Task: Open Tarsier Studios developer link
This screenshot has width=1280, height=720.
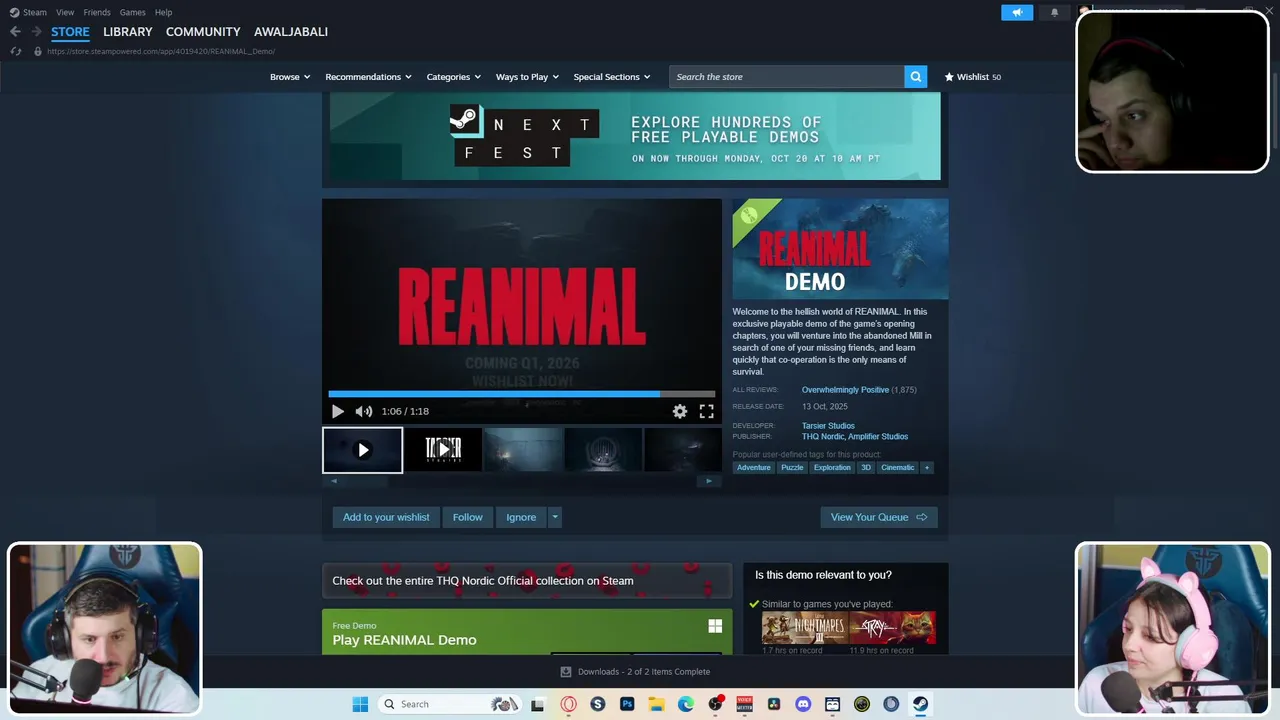Action: click(828, 426)
